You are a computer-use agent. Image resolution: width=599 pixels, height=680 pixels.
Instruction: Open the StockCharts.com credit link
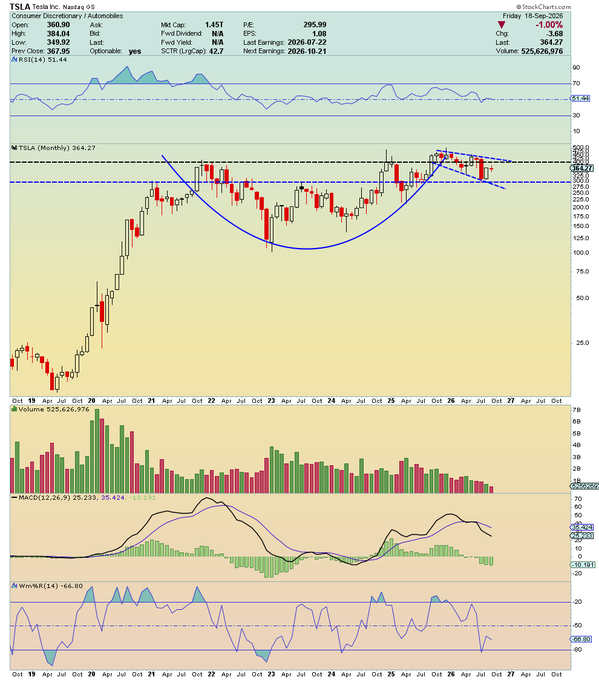543,7
